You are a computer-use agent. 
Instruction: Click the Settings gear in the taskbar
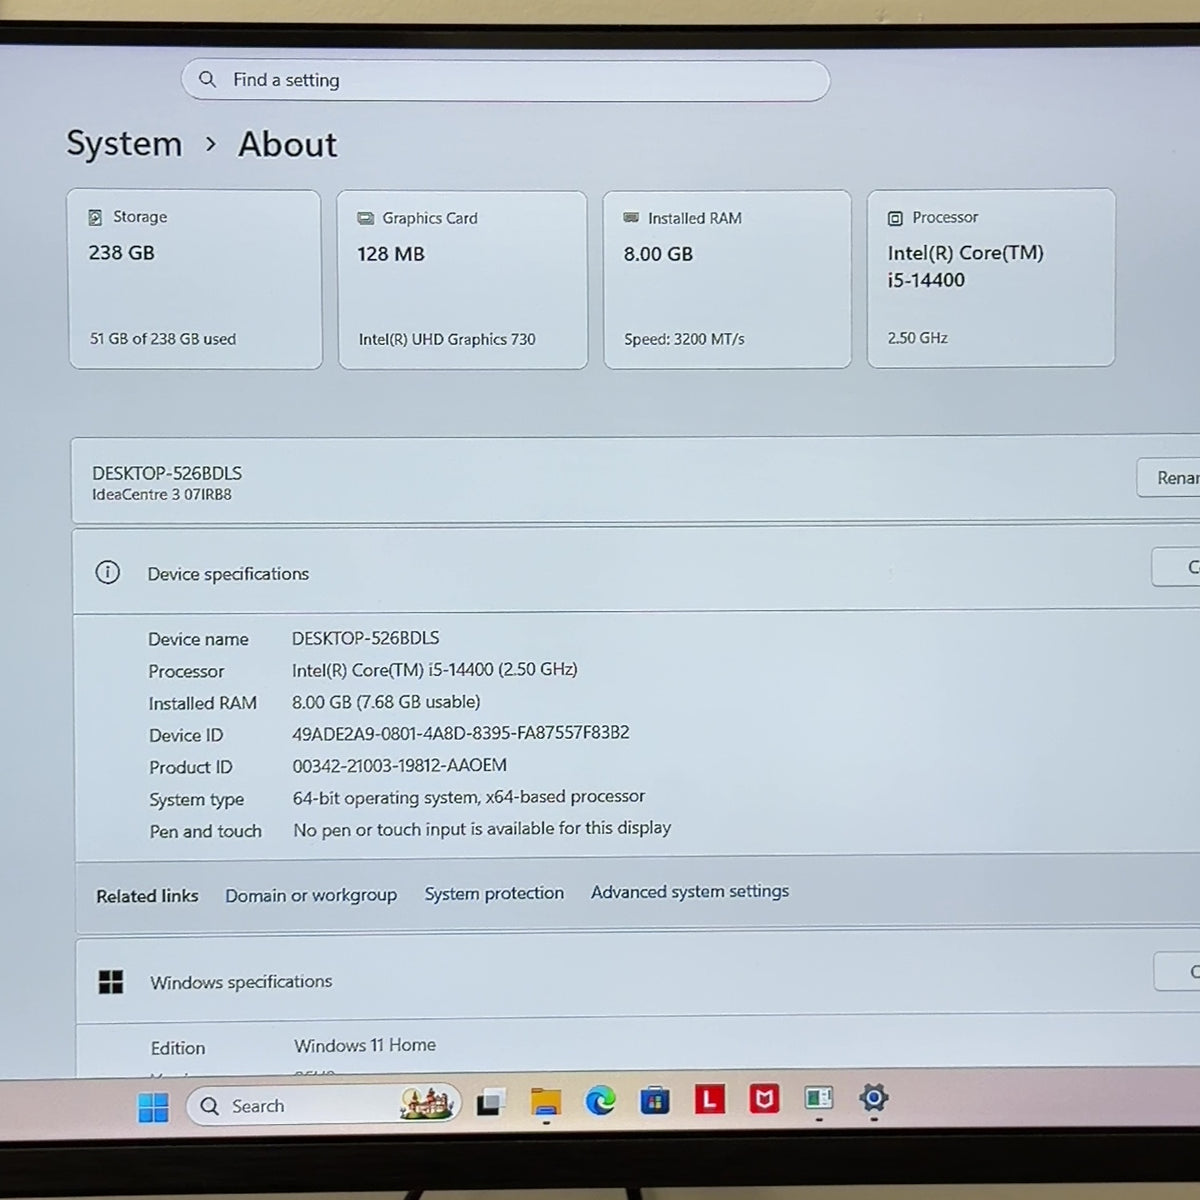874,1098
